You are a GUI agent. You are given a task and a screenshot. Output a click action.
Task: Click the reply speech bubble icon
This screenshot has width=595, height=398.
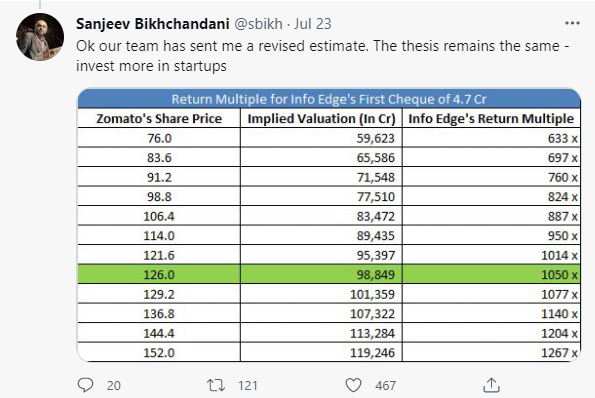[x=85, y=385]
